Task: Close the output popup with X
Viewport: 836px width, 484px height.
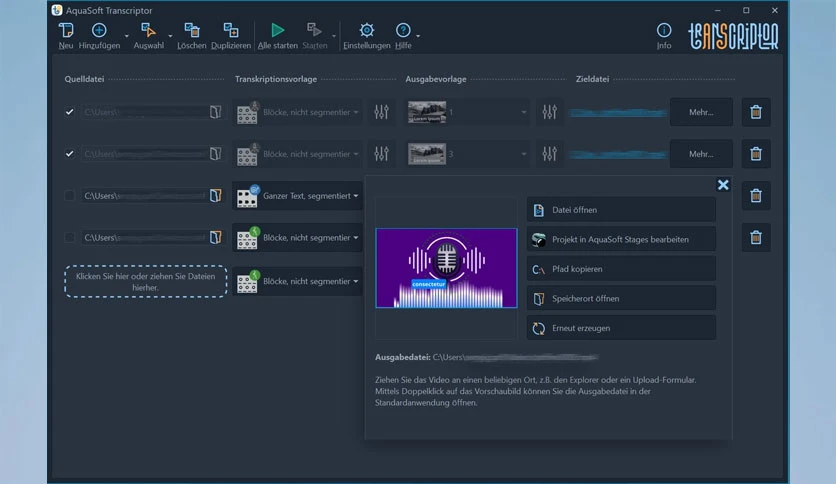Action: (x=723, y=185)
